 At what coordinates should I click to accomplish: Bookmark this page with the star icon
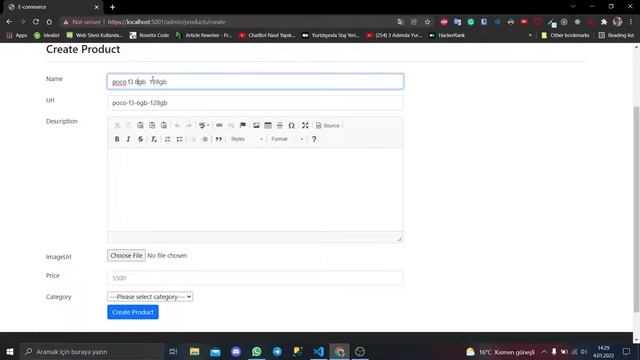pos(427,22)
